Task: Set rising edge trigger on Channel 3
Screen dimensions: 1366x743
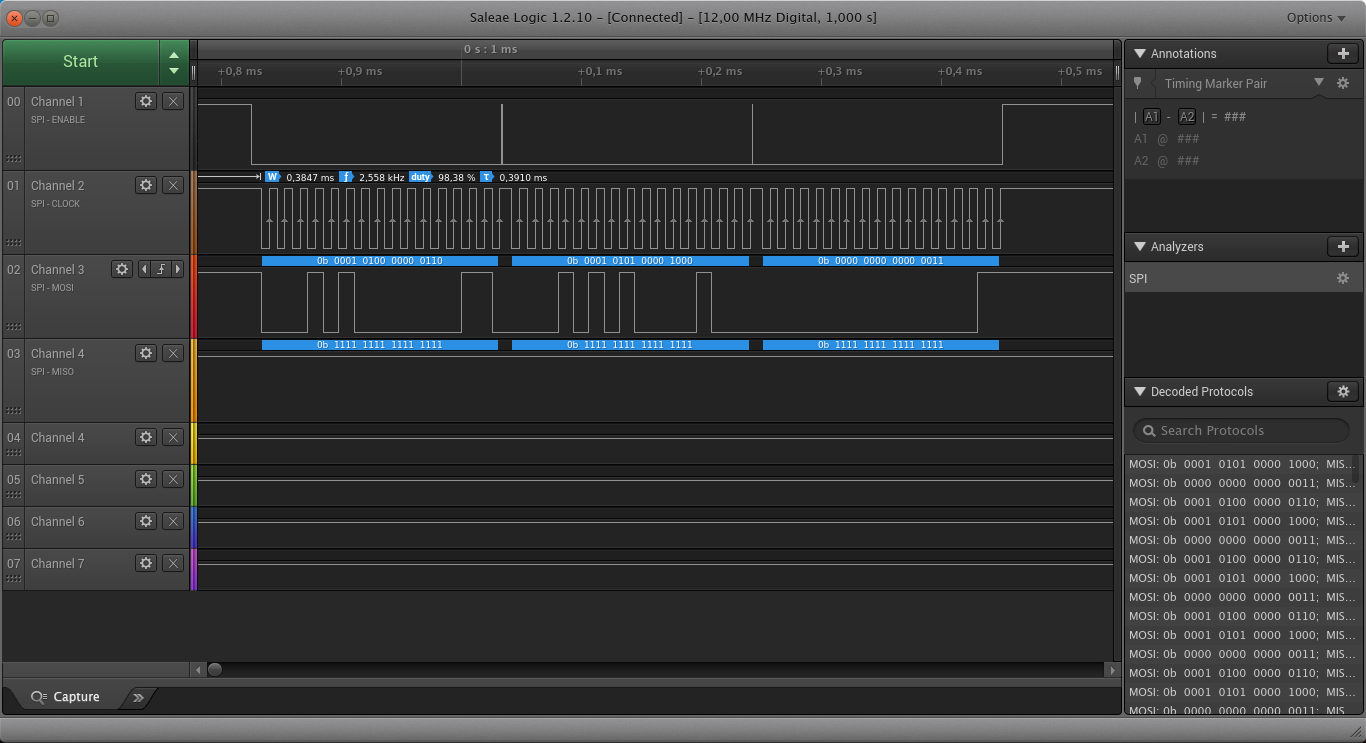Action: (x=160, y=269)
